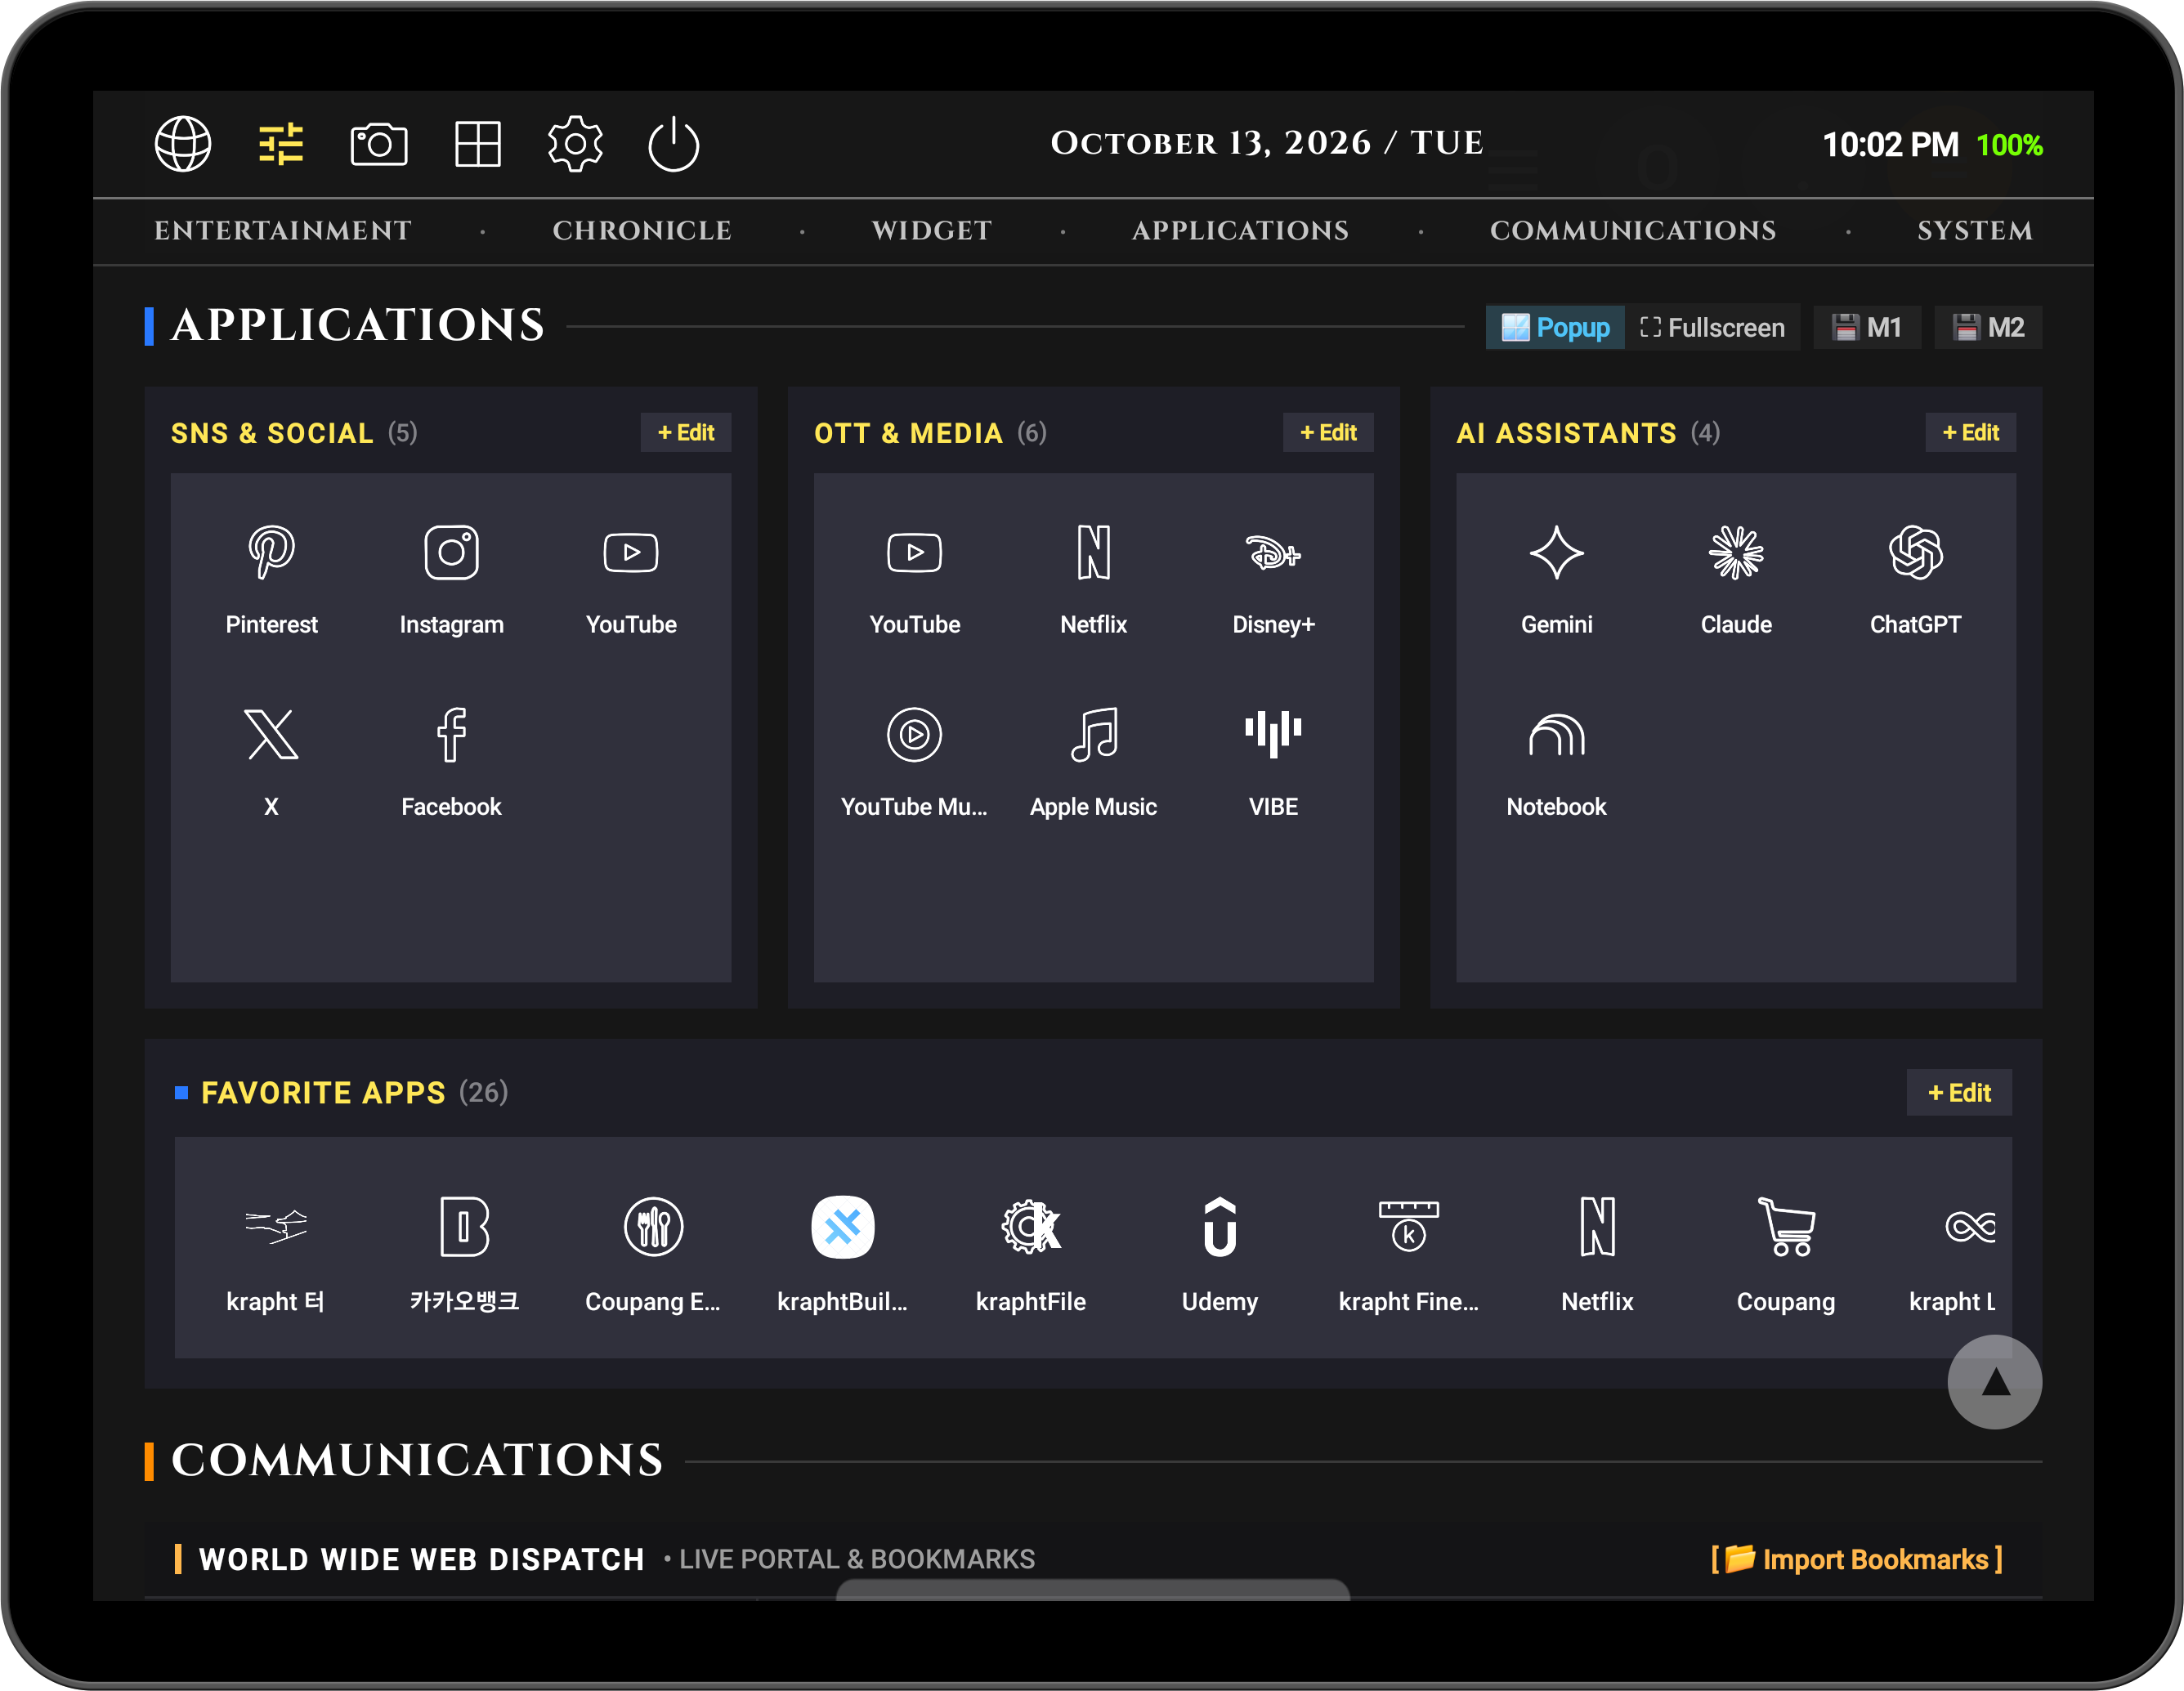The width and height of the screenshot is (2184, 1691).
Task: Open Notebook assistant
Action: 1557,762
